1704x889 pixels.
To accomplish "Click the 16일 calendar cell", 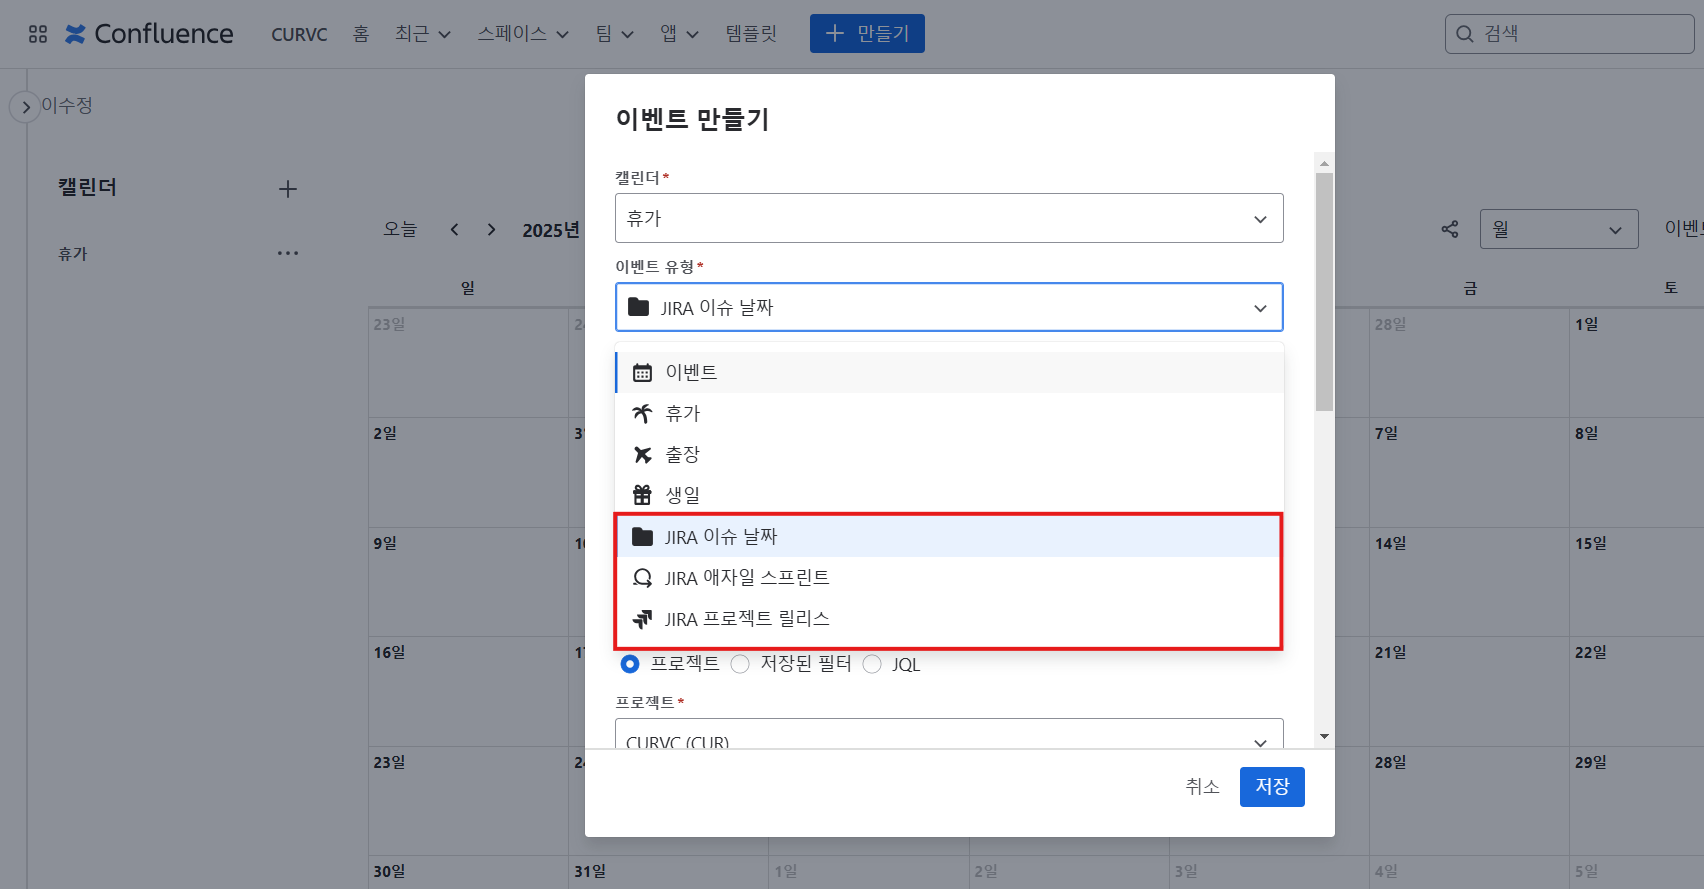I will point(468,691).
